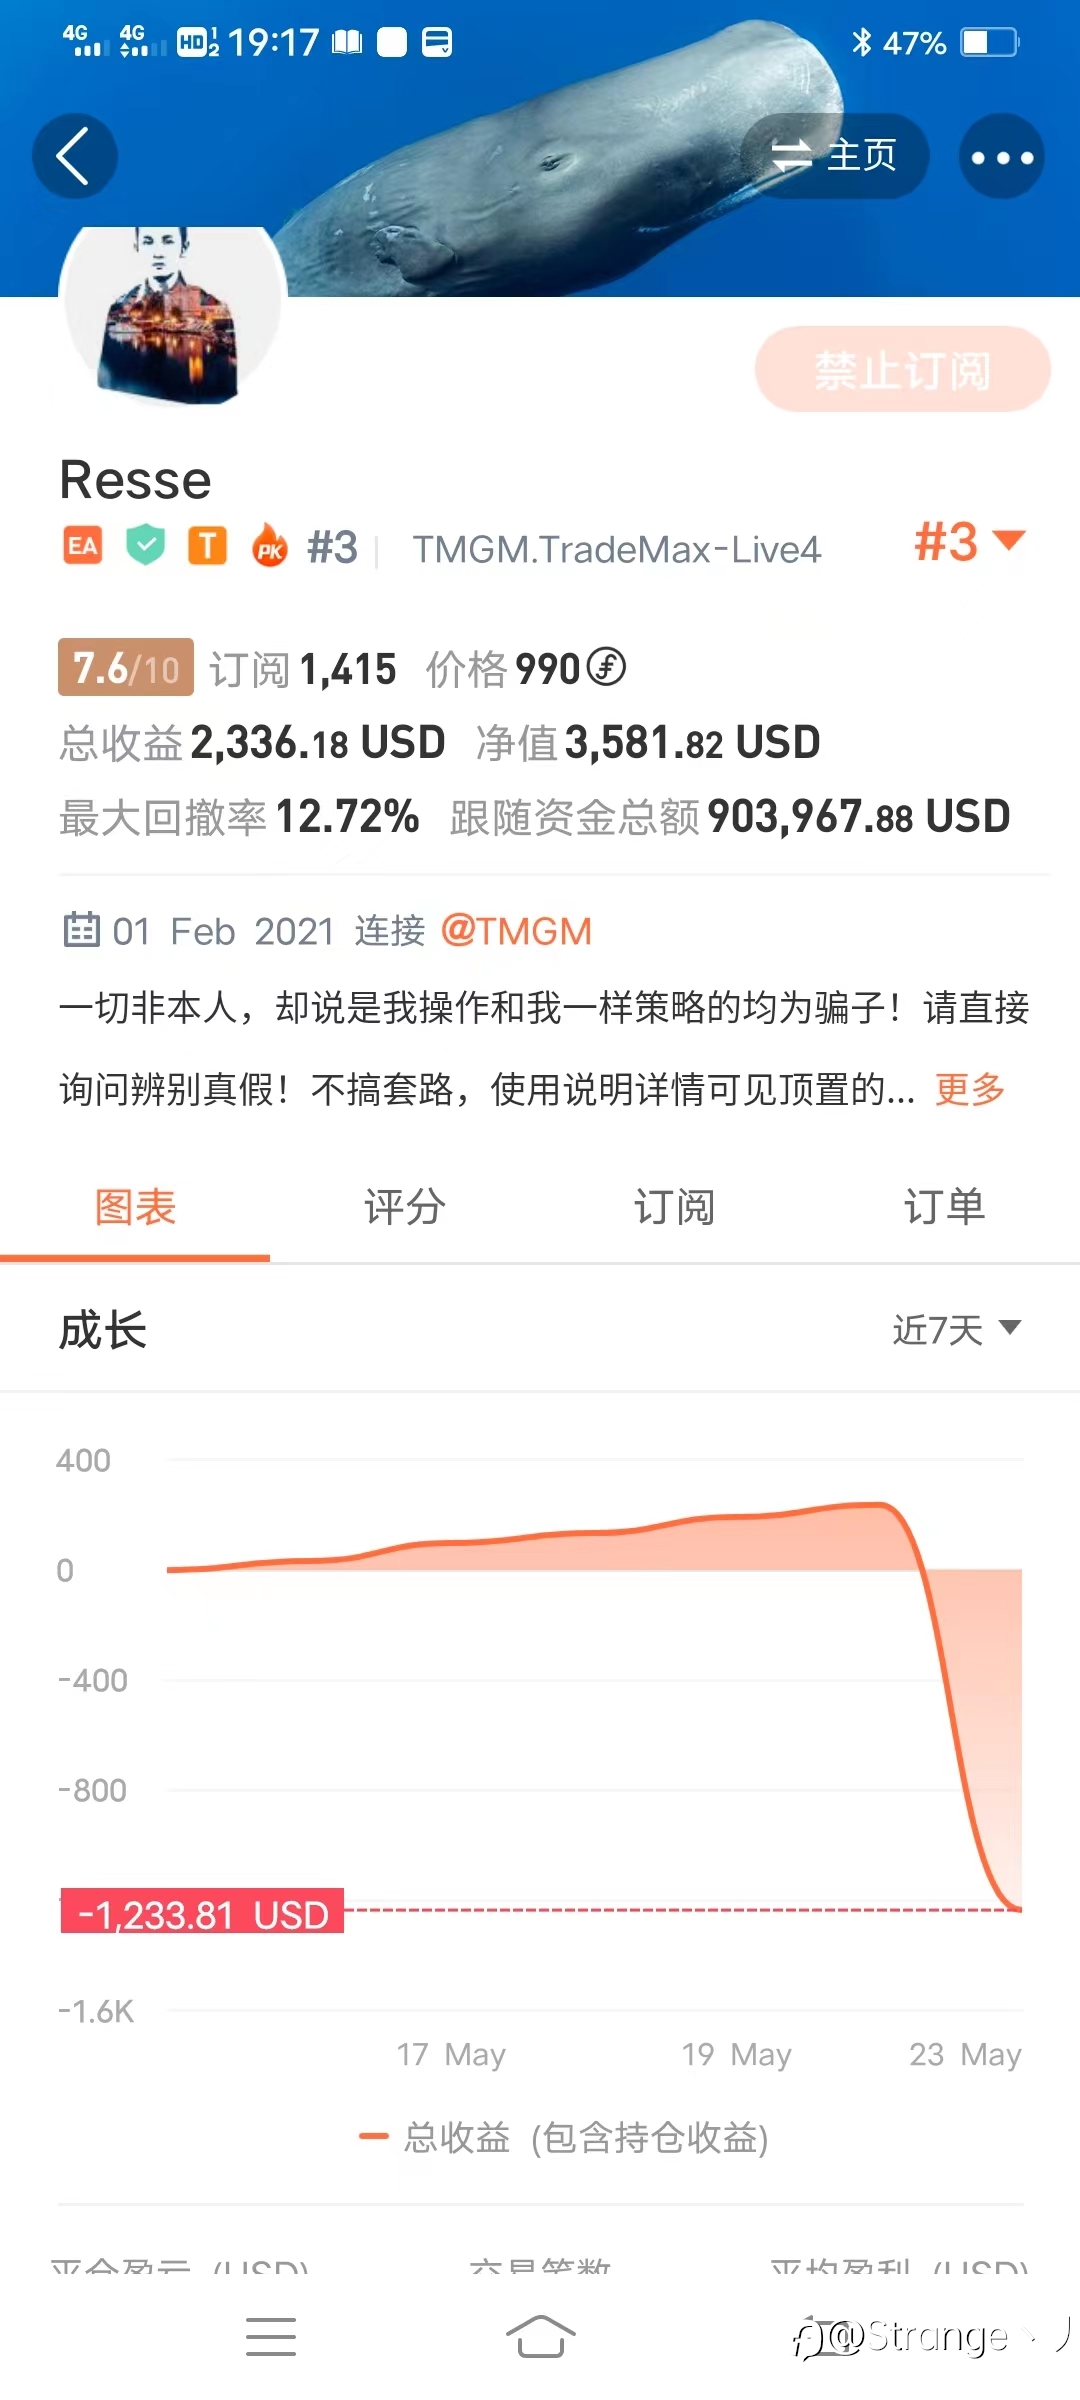Open the @TMGM broker link
The height and width of the screenshot is (2400, 1080).
516,931
